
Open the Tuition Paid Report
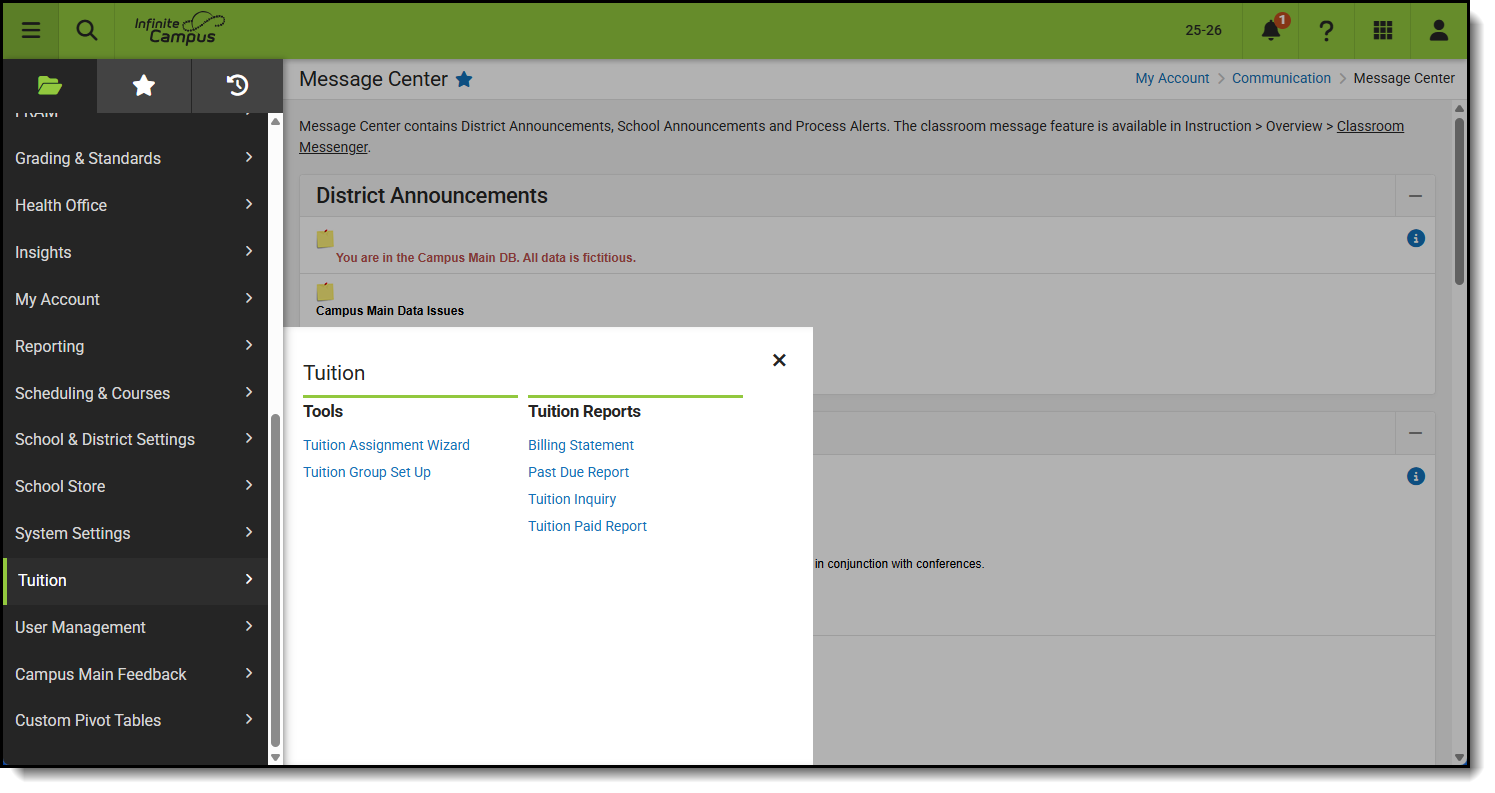pyautogui.click(x=587, y=526)
